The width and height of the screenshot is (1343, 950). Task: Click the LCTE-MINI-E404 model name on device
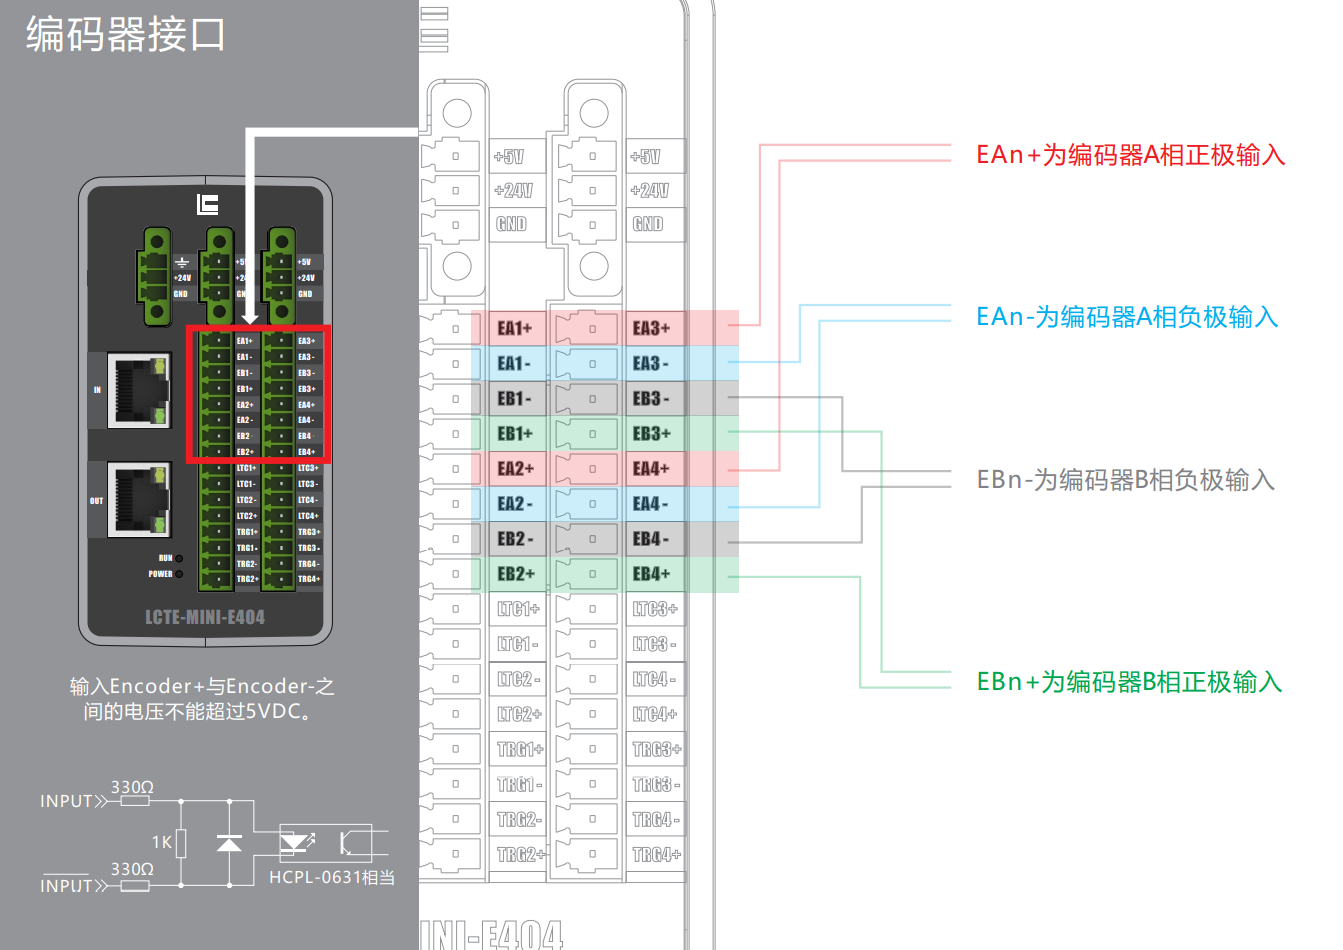pos(205,617)
